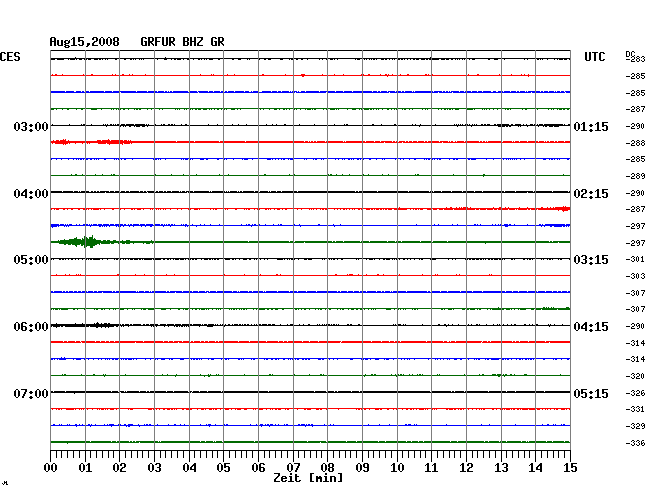Select the station code GRFUR
650x494 pixels.
click(158, 42)
